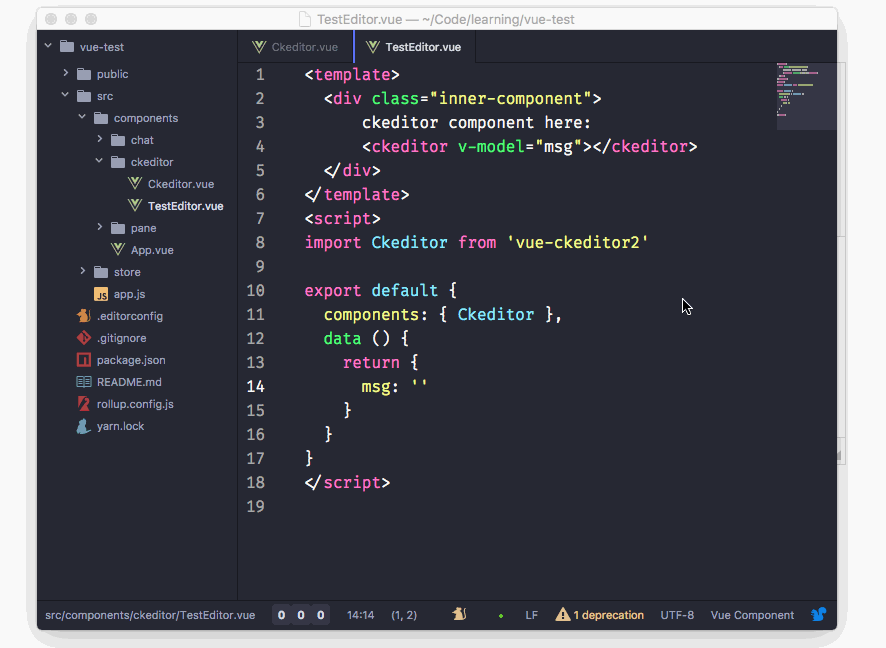886x648 pixels.
Task: Select TestEditor.vue in the file tree
Action: [185, 206]
